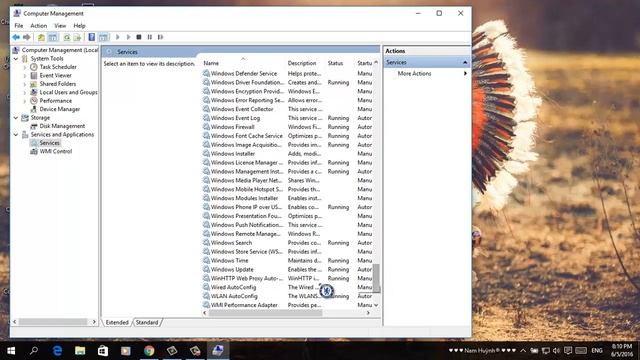The width and height of the screenshot is (640, 360).
Task: Collapse the Storage tree node
Action: pos(16,118)
